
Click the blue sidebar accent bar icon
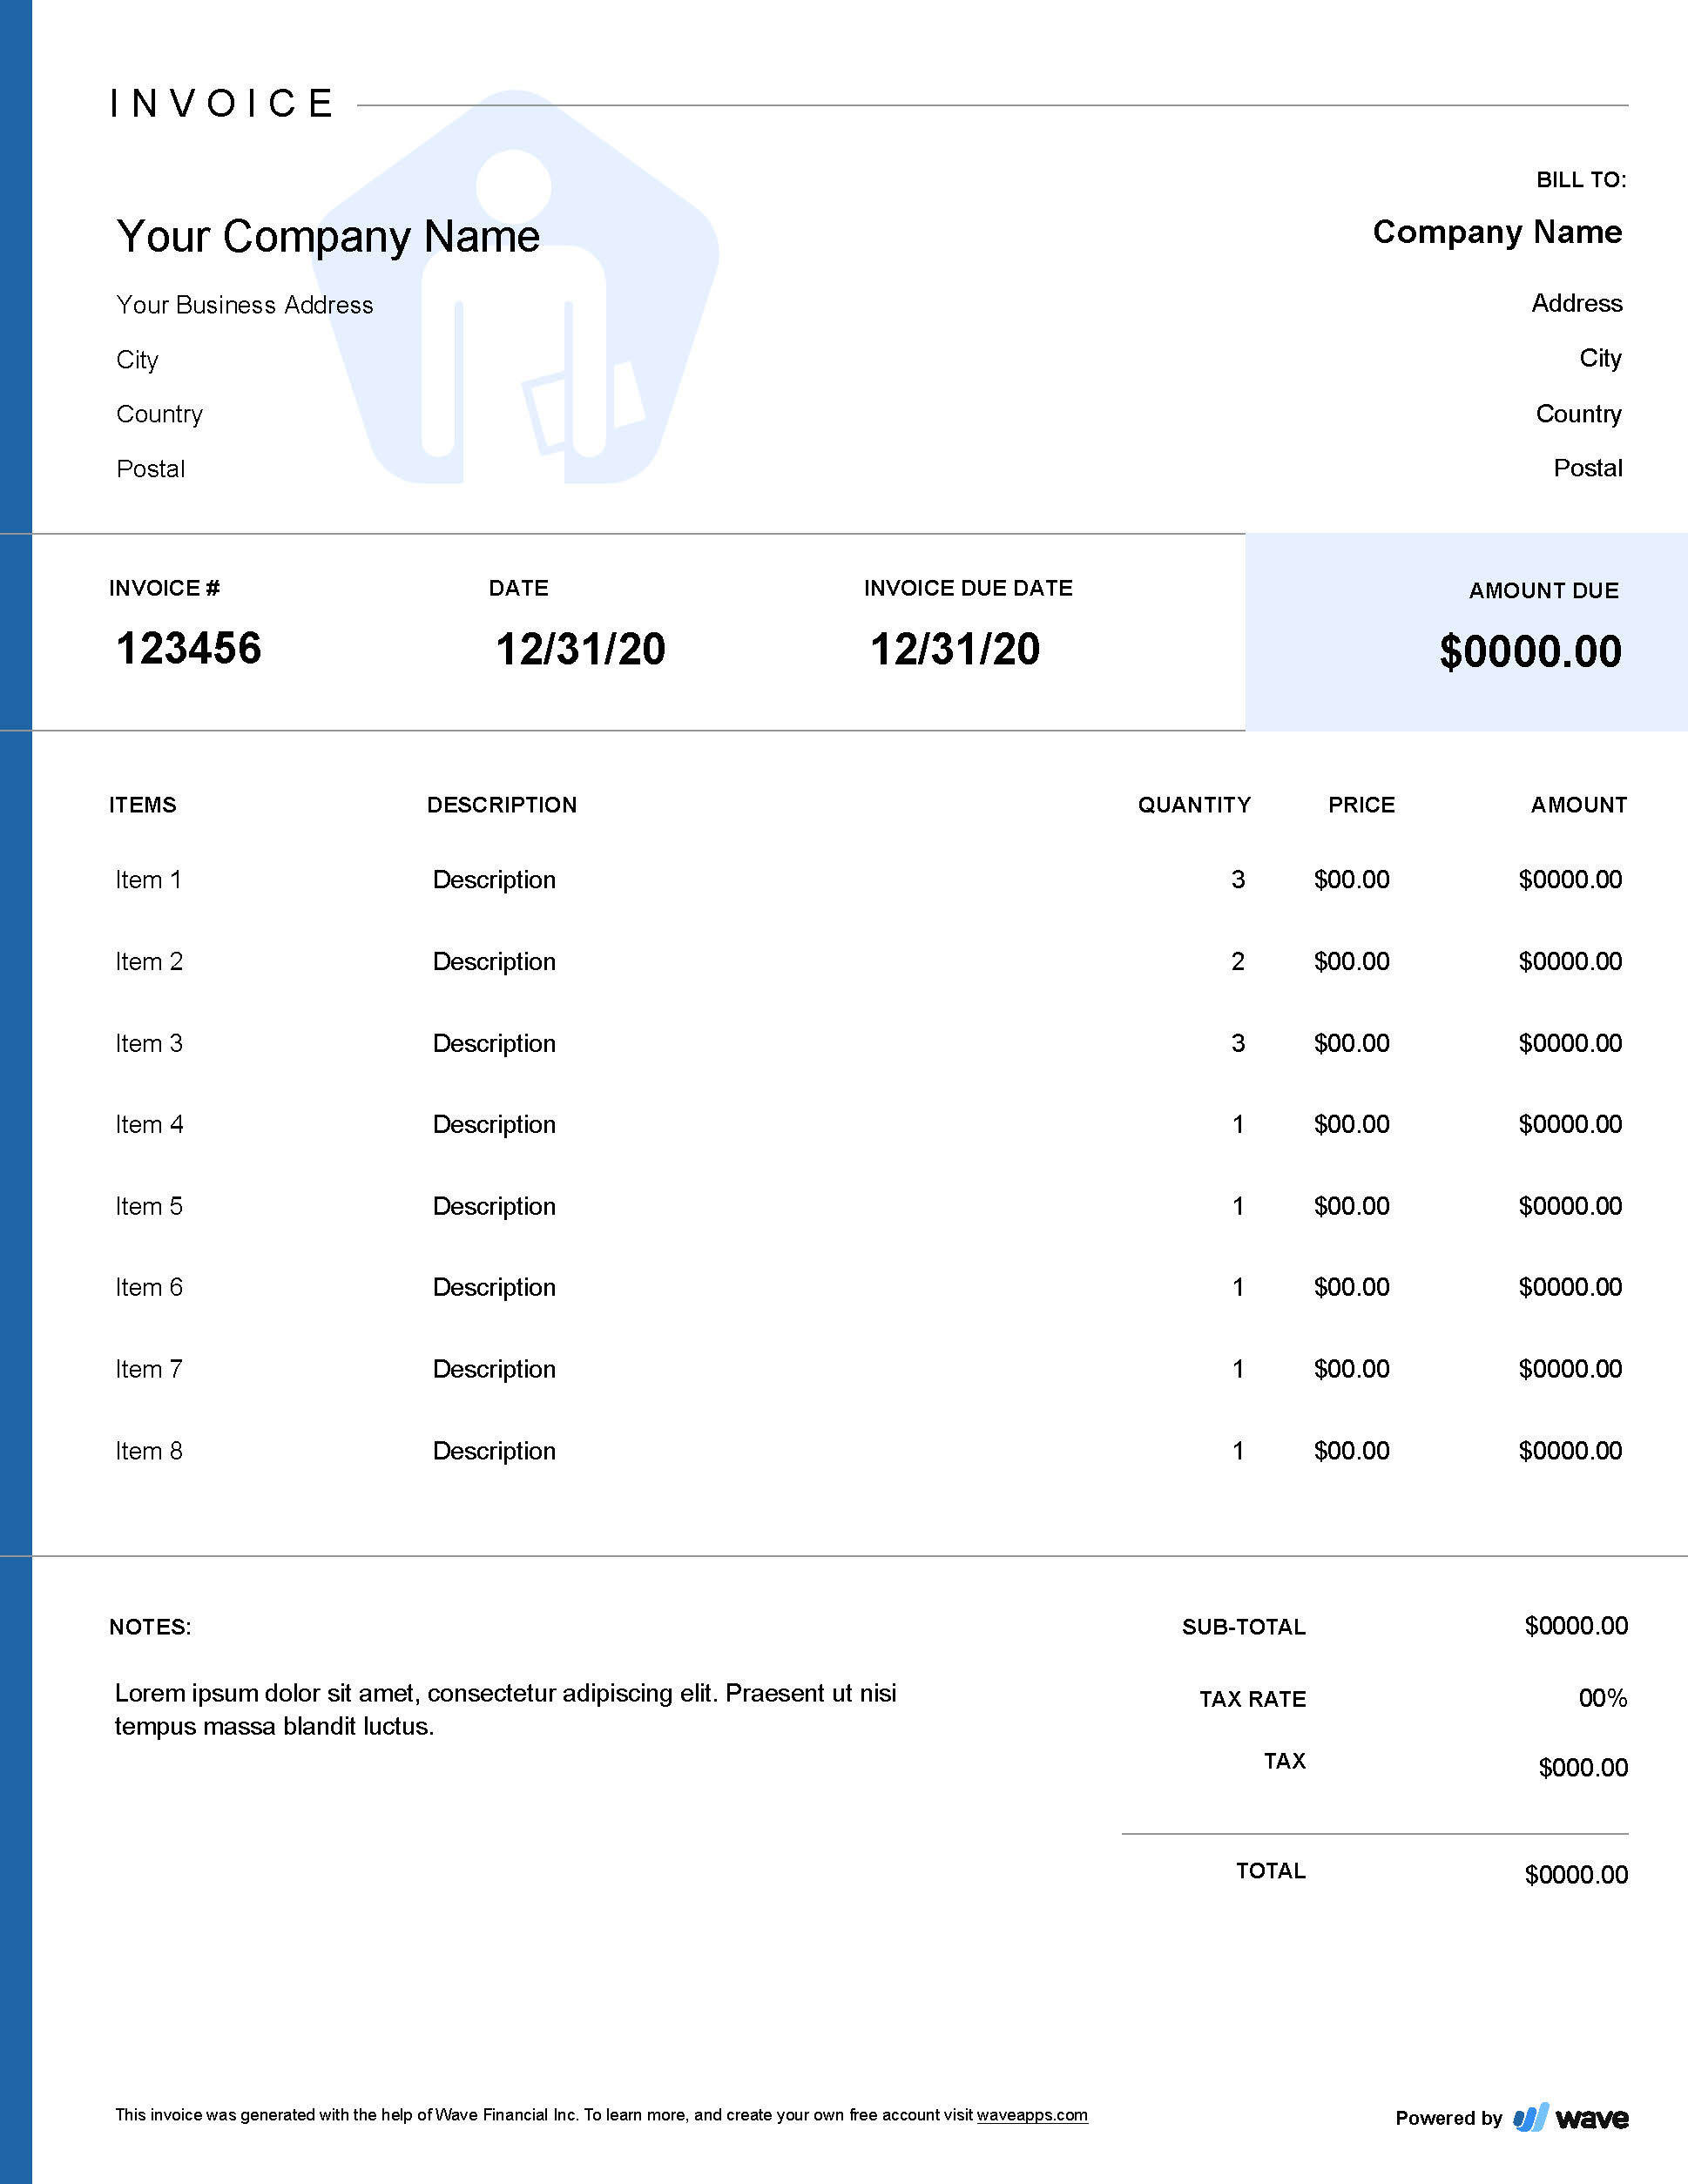(17, 1092)
